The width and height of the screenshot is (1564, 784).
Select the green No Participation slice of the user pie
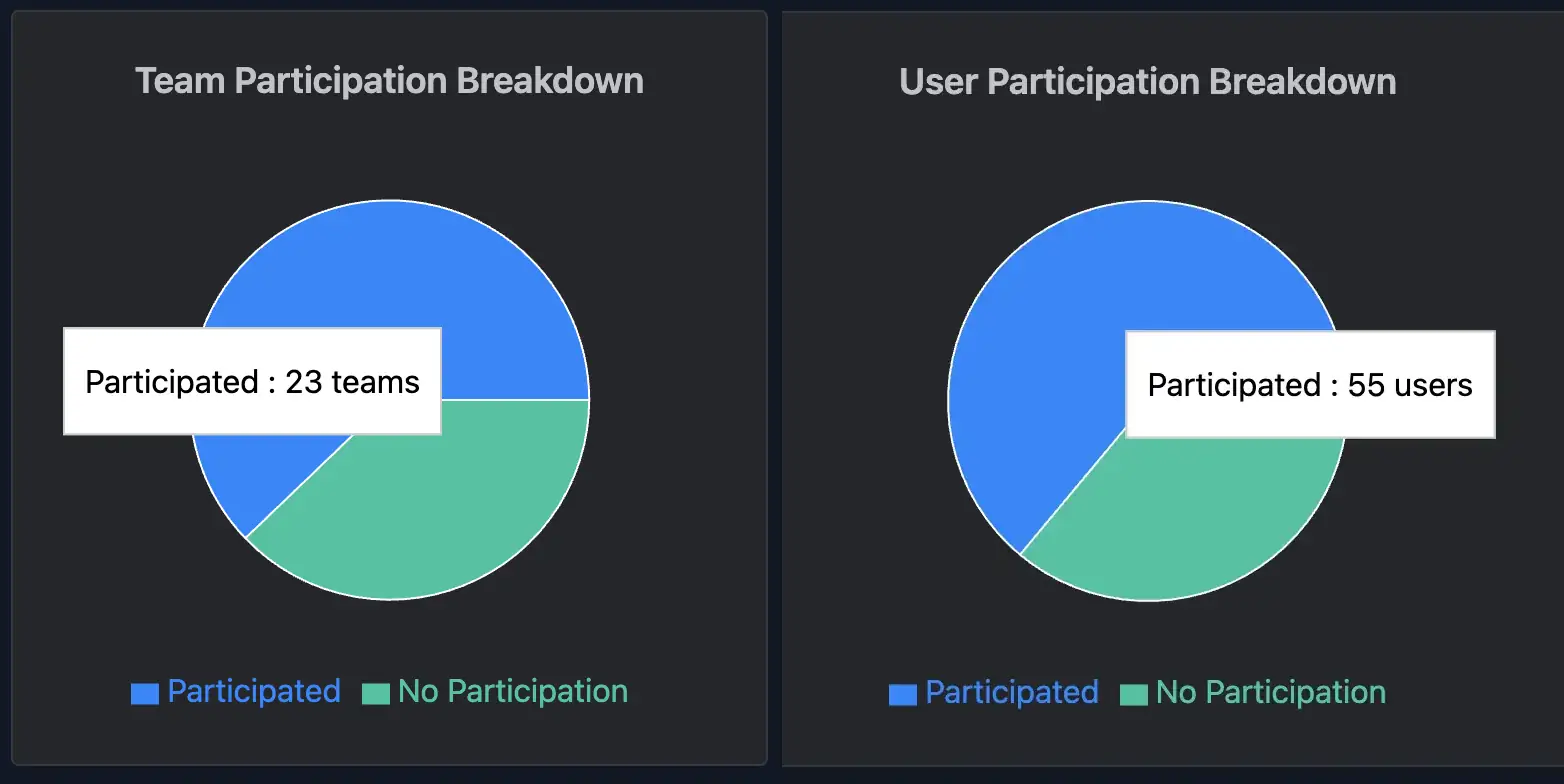(1200, 520)
